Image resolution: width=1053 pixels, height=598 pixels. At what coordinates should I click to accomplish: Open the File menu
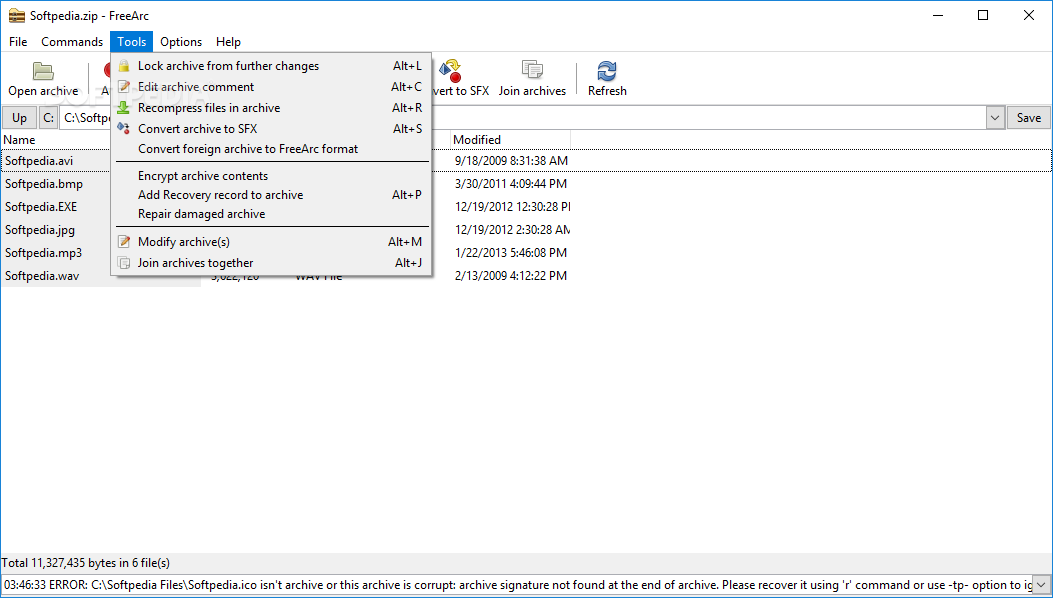[18, 42]
